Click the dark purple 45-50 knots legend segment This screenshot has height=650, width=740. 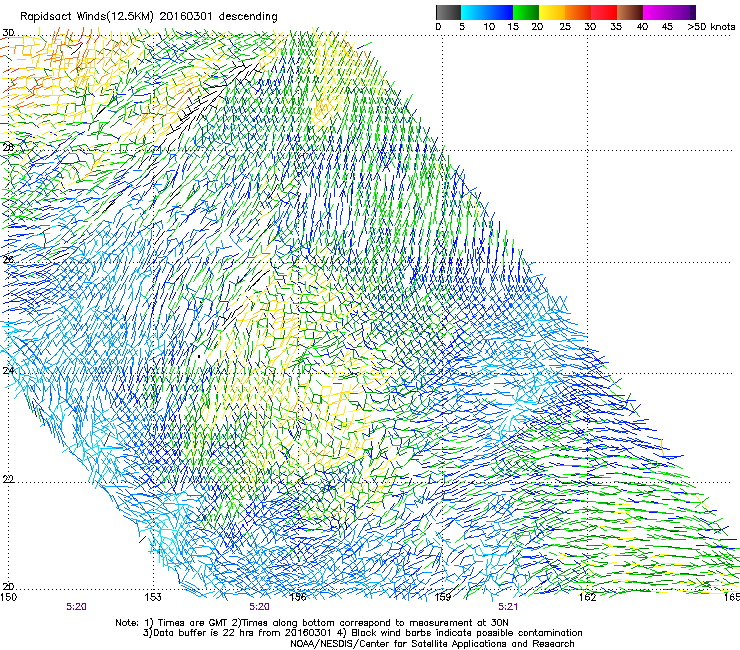(682, 12)
